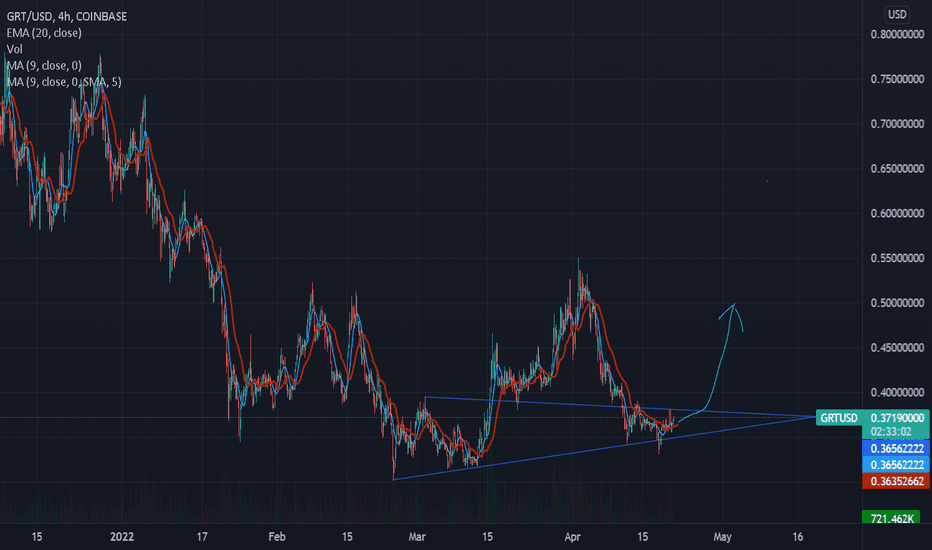This screenshot has width=932, height=550.
Task: Click the 2022 label on the time axis
Action: click(x=122, y=537)
